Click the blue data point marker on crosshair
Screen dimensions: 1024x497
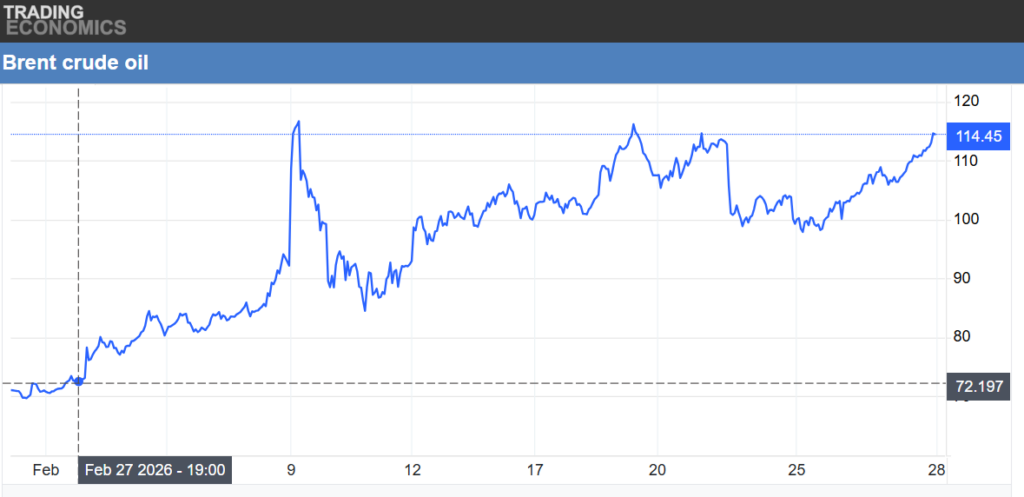[78, 382]
